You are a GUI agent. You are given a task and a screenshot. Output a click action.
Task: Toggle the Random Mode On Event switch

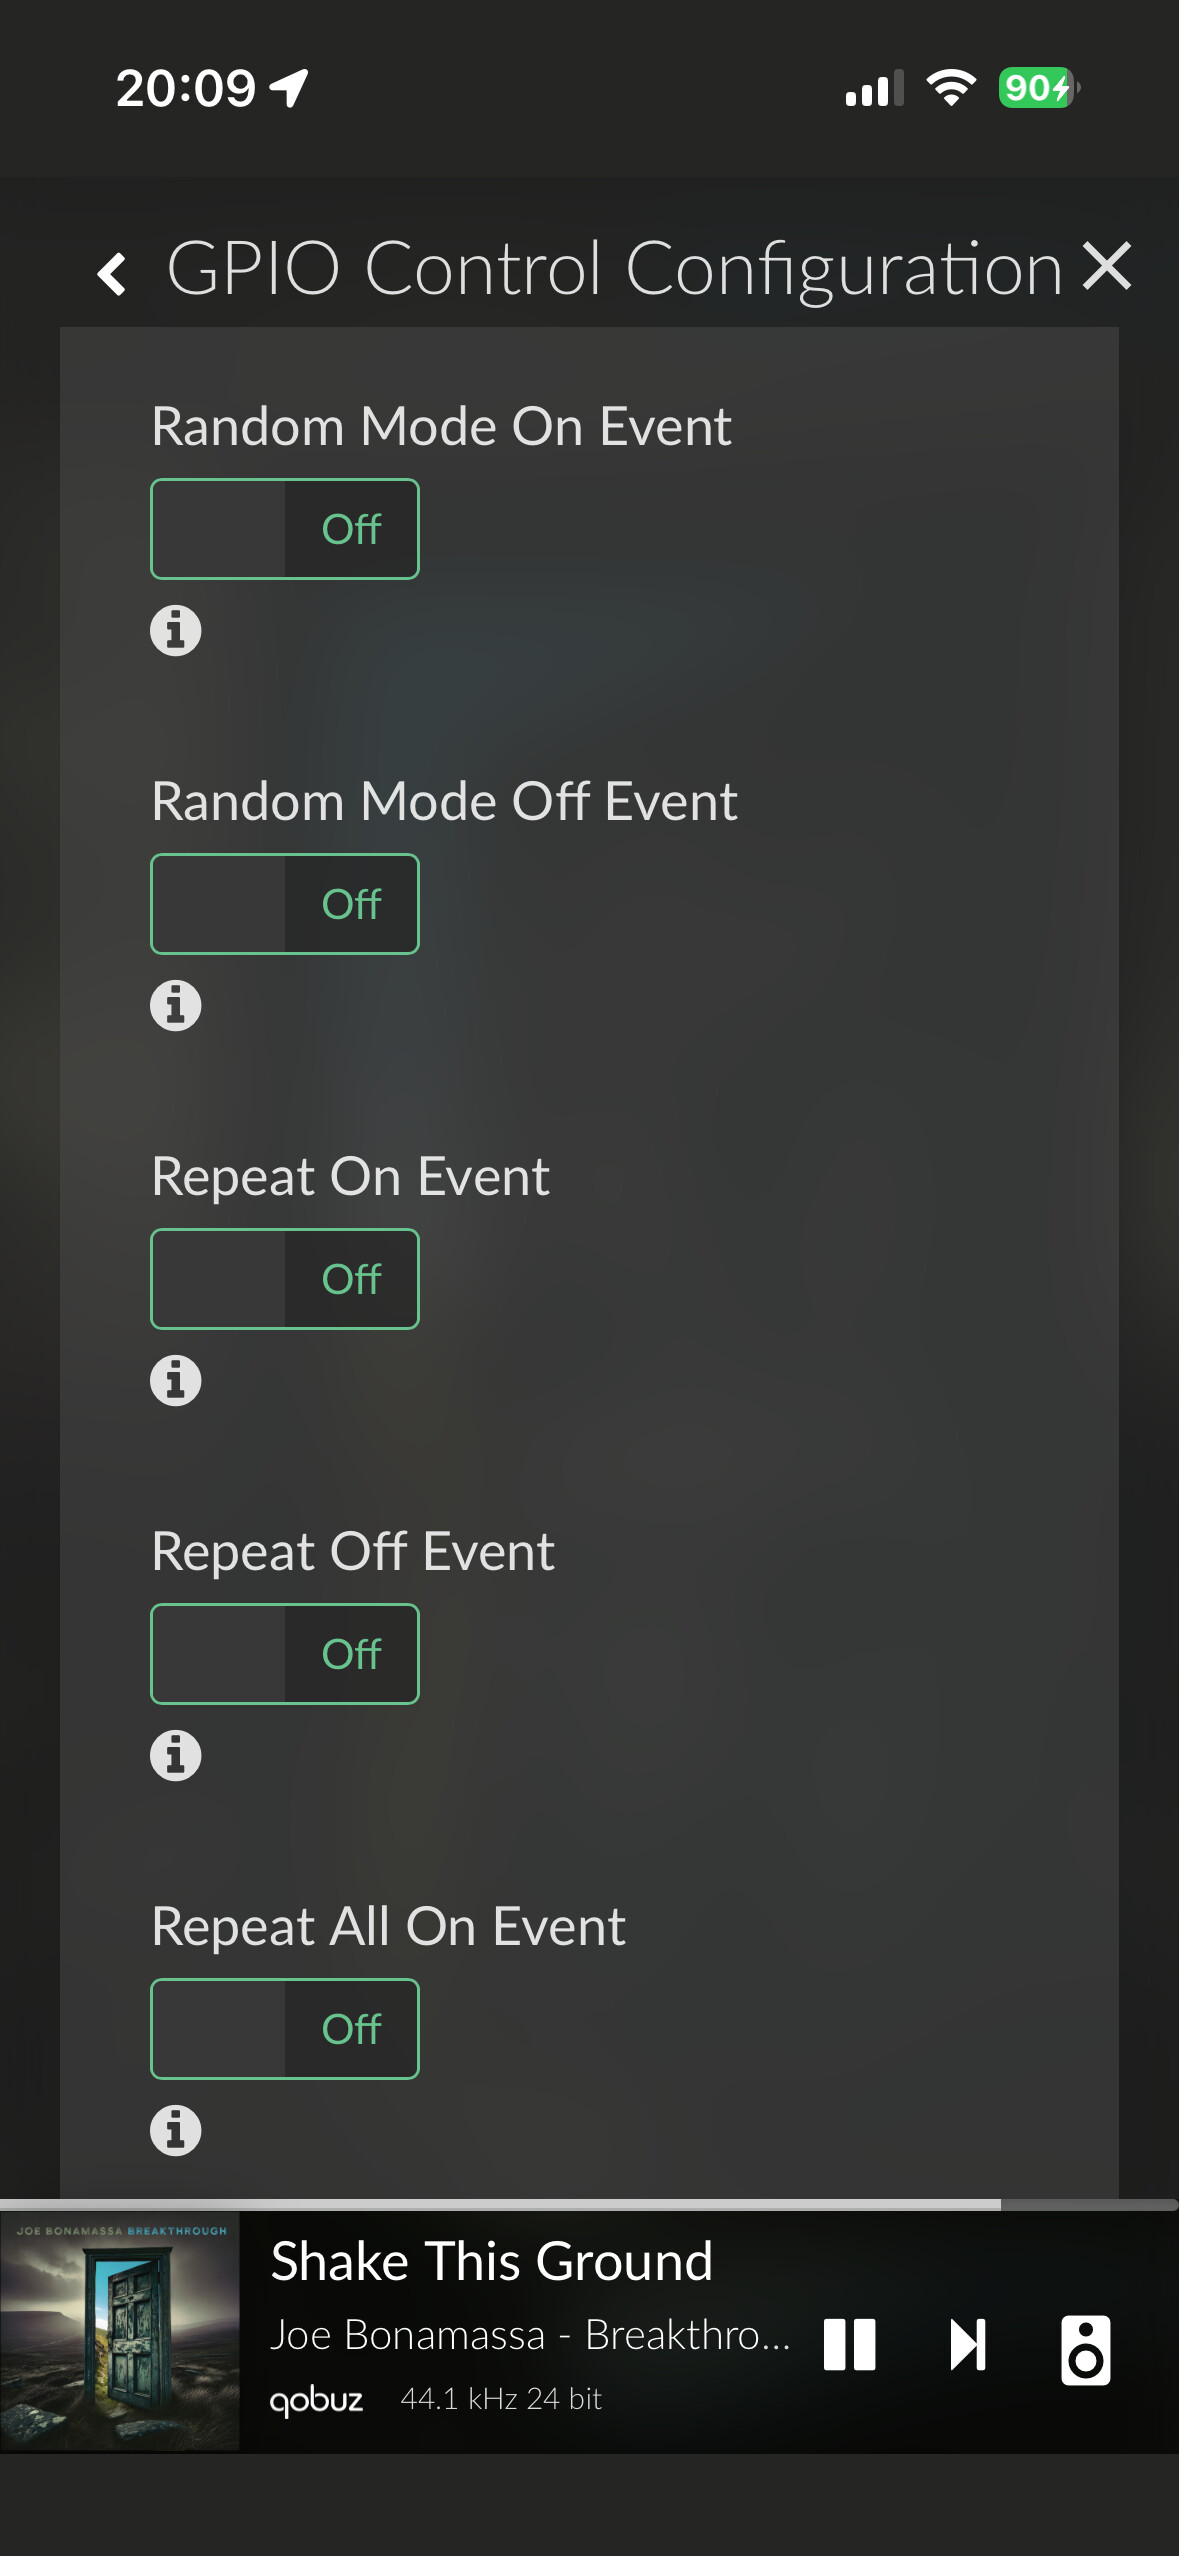pos(285,529)
